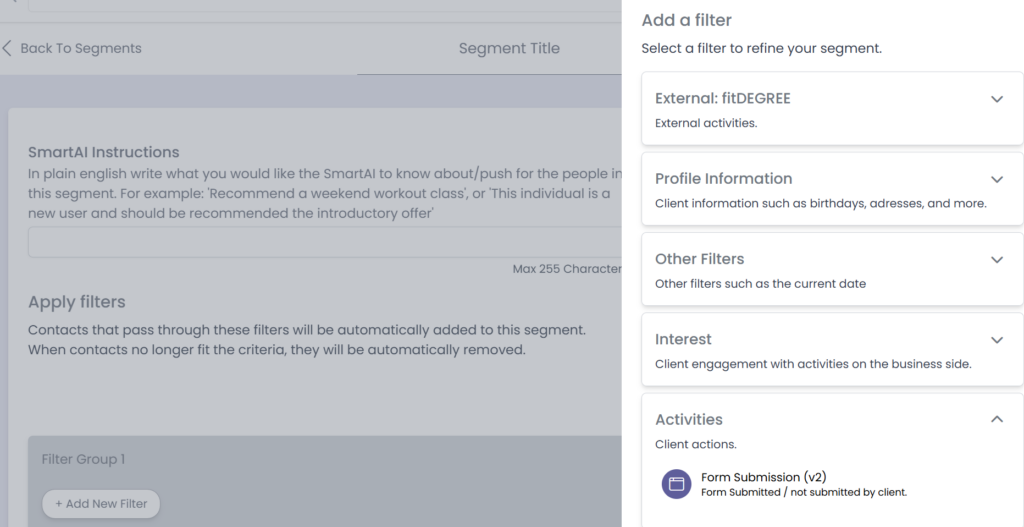Focus the SmartAI Instructions text box
1024x527 pixels.
325,243
